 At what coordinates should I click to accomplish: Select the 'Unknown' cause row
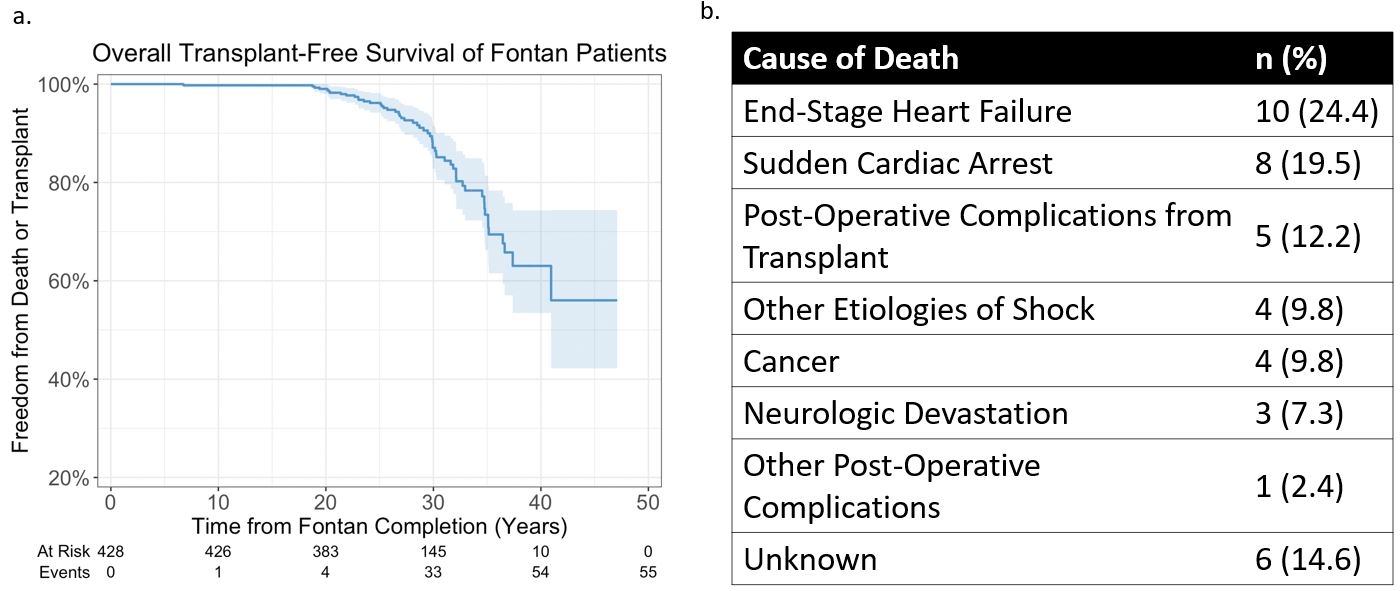[809, 558]
